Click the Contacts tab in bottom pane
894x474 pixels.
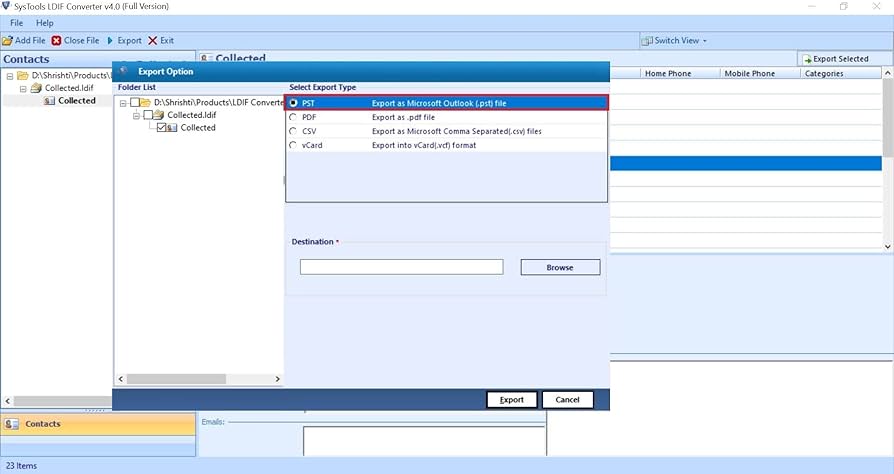[x=98, y=424]
